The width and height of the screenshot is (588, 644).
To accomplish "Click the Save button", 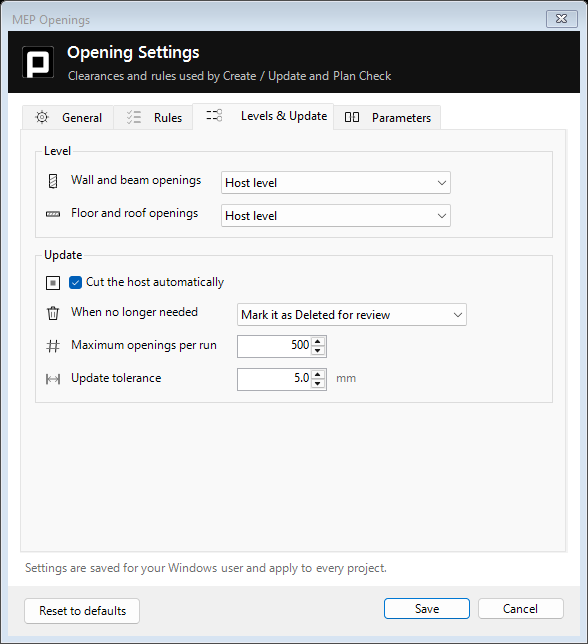I will pos(427,609).
